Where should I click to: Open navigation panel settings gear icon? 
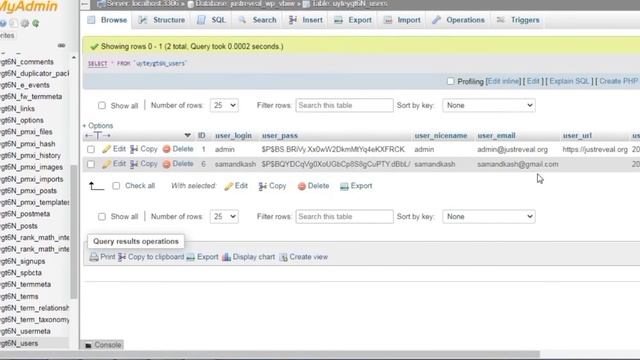[25, 23]
